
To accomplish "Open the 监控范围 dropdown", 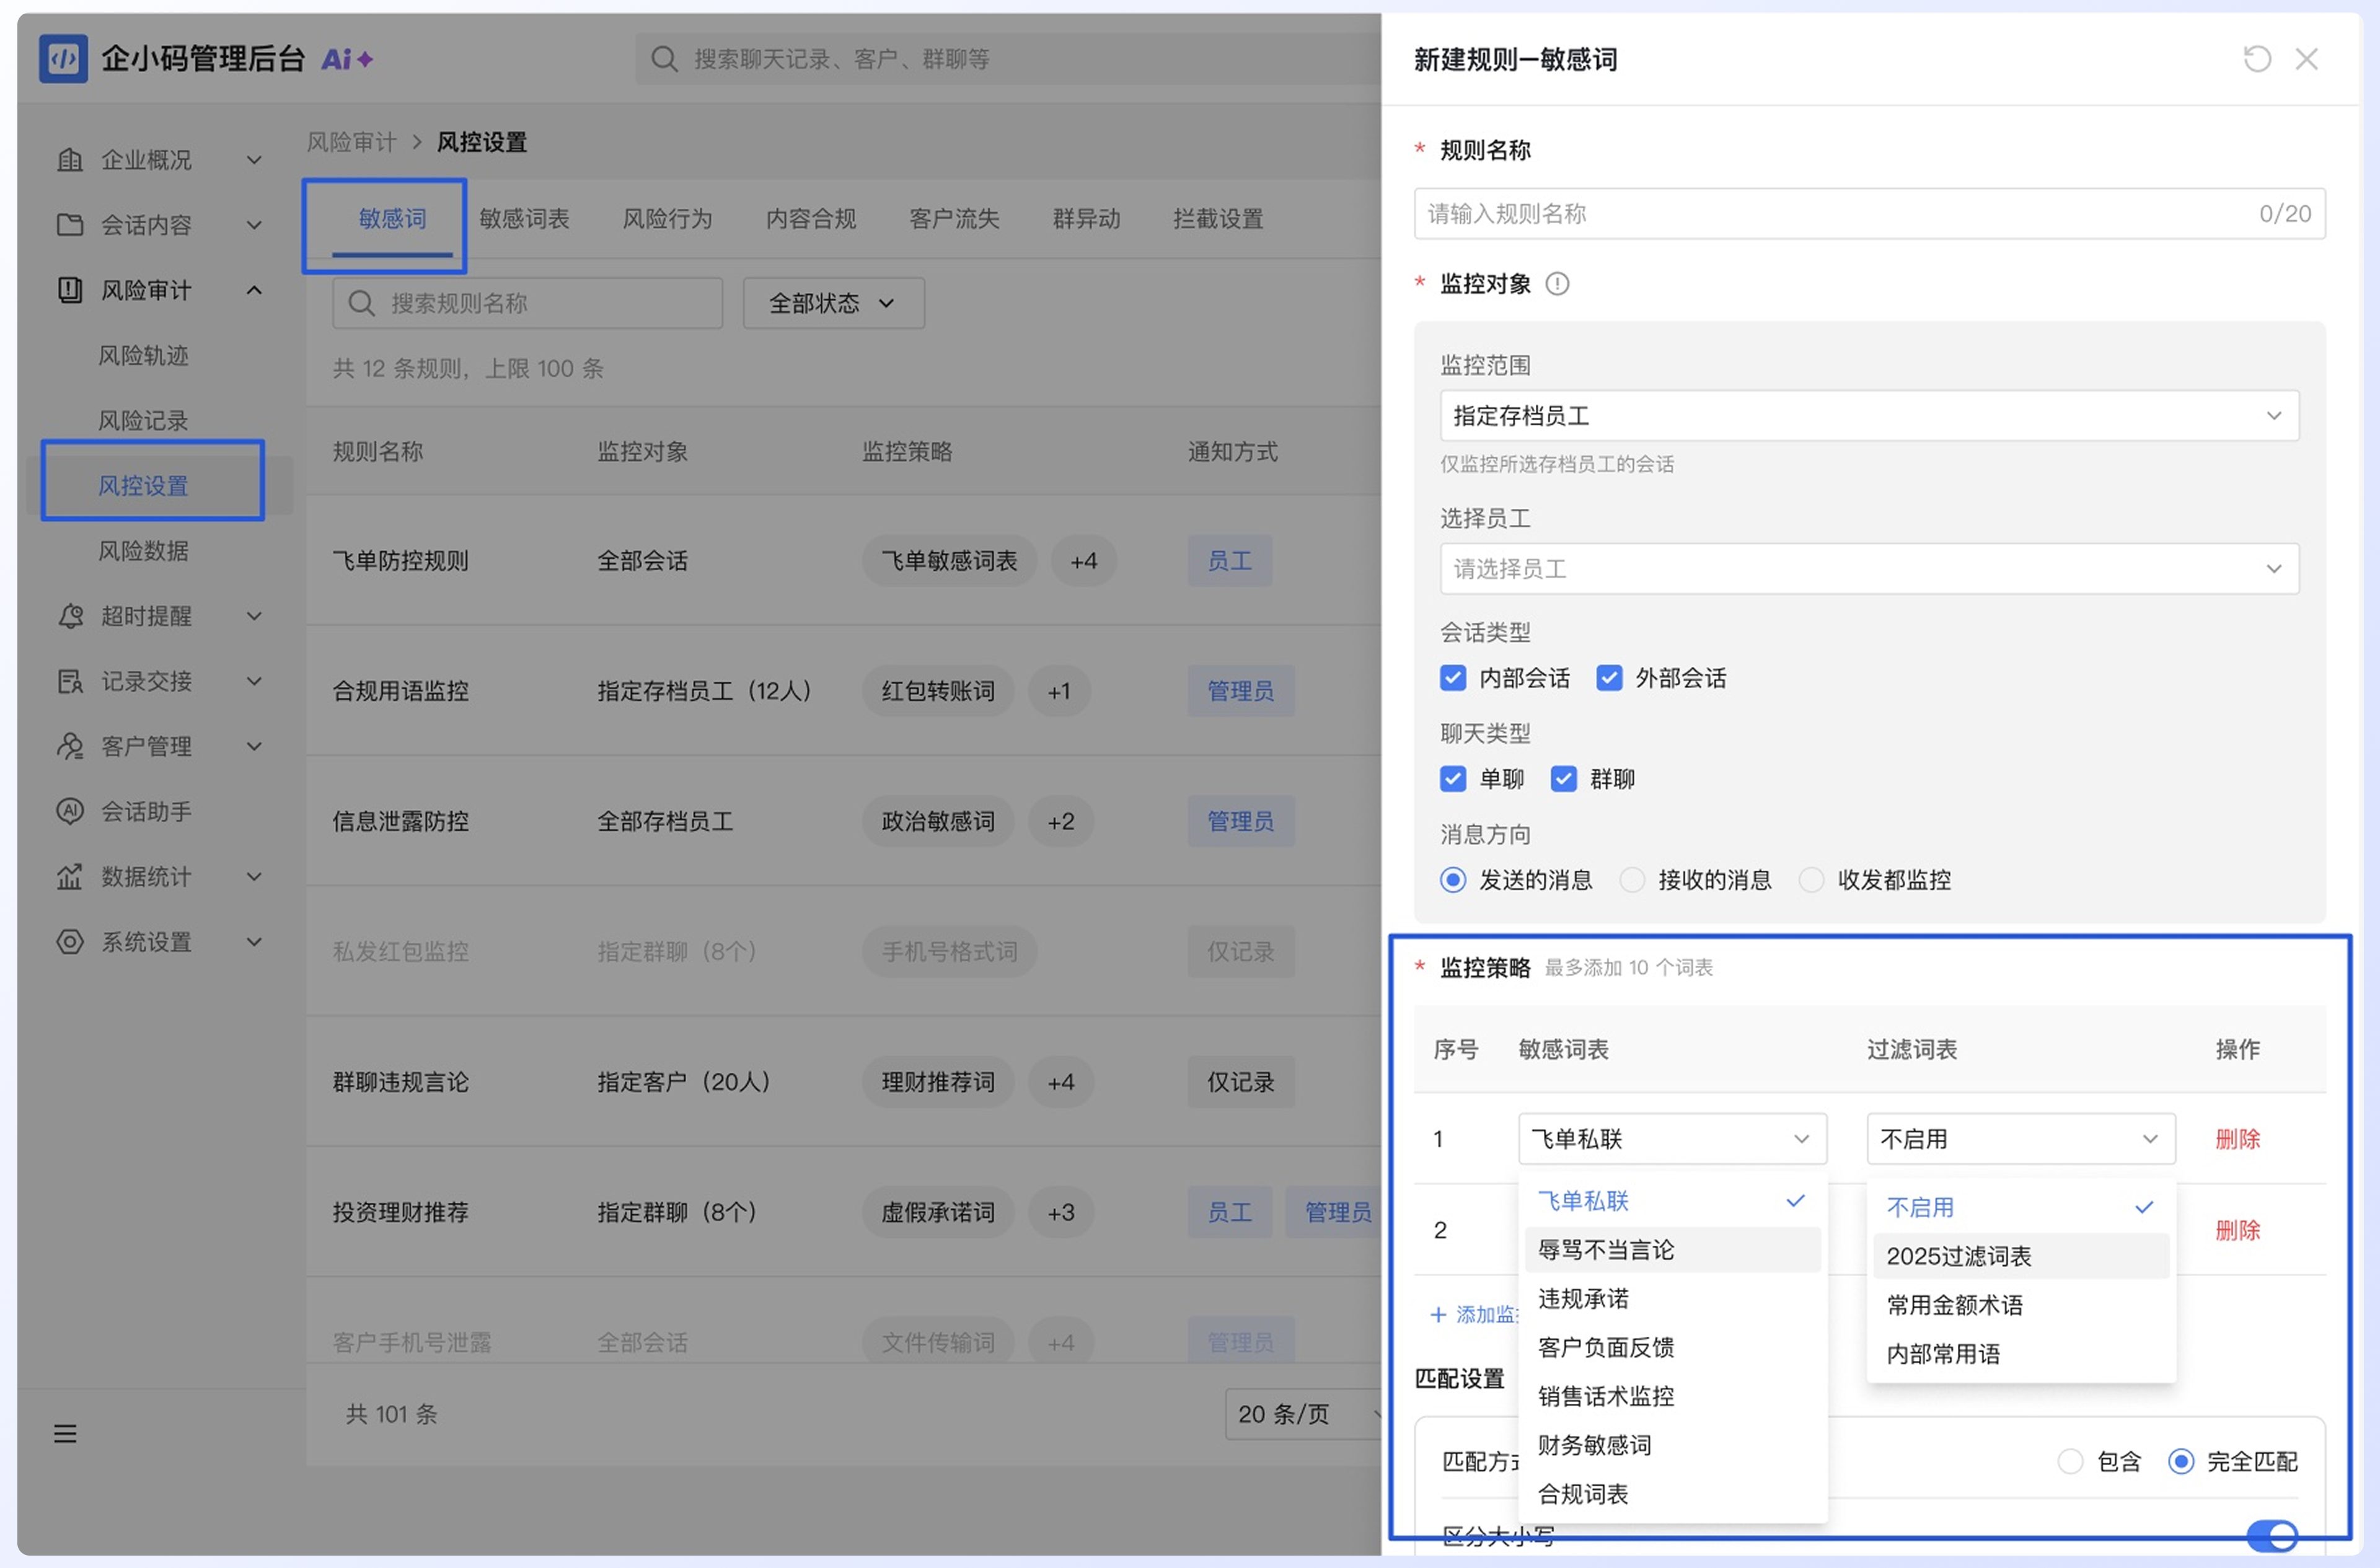I will click(1869, 415).
